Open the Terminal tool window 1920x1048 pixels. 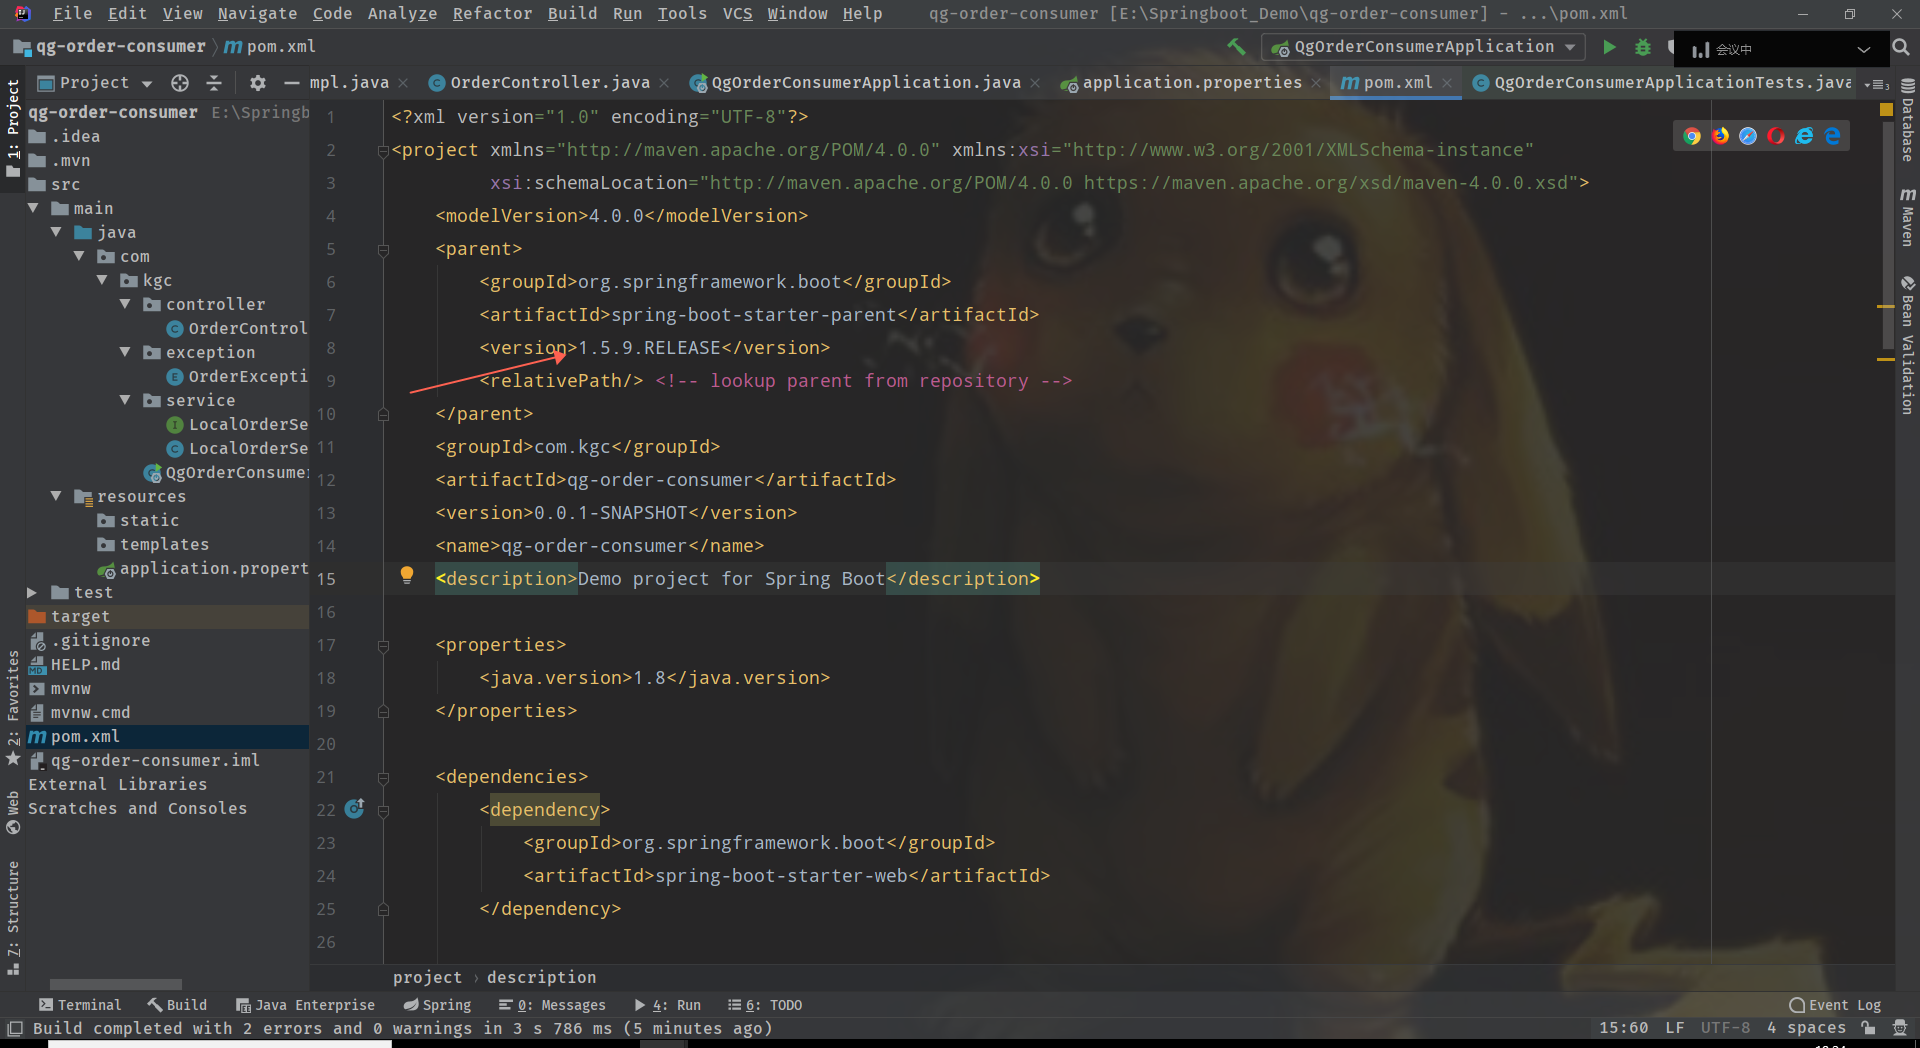(x=88, y=1004)
